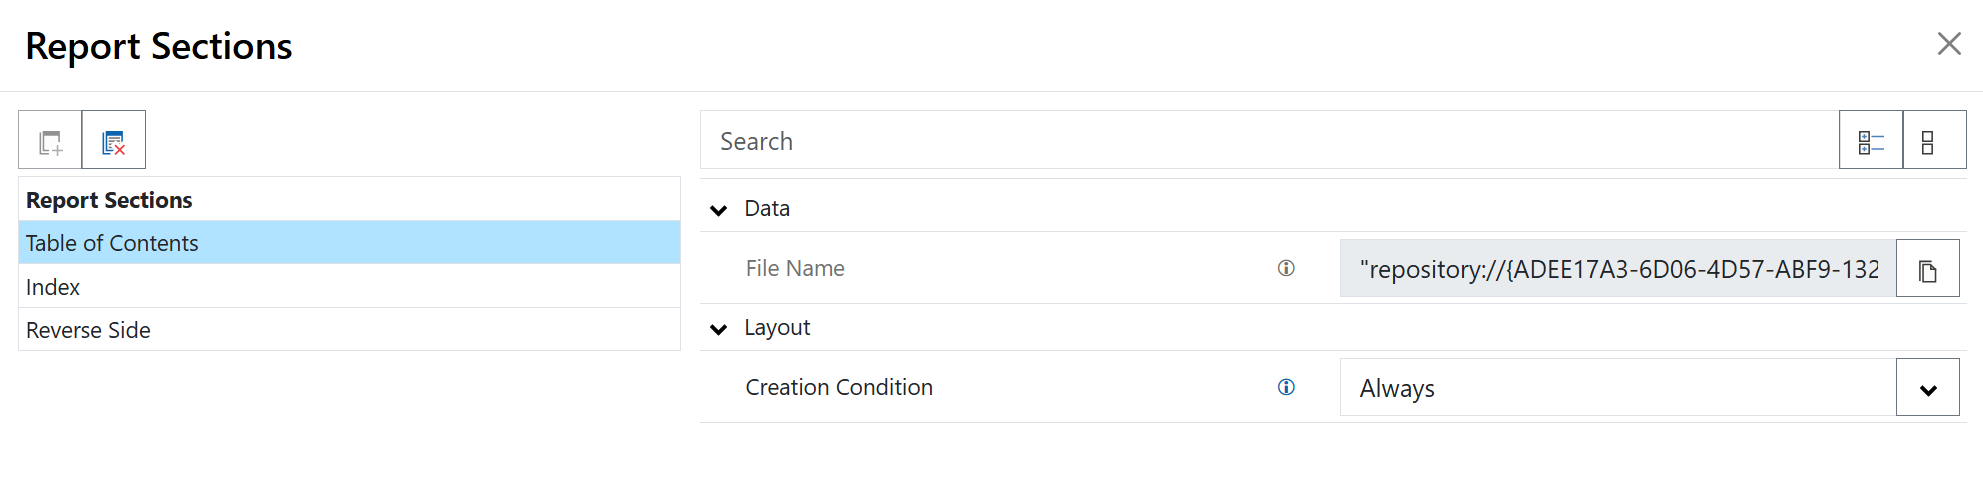
Task: Click the File Name repository path field
Action: [1616, 269]
